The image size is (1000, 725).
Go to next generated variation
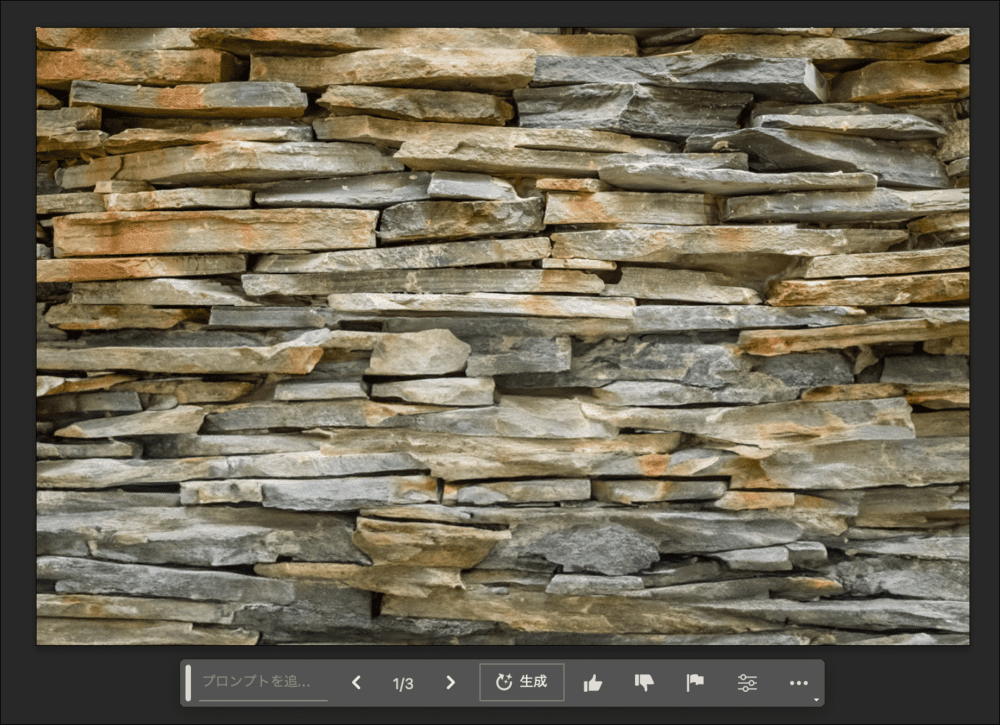tap(450, 683)
